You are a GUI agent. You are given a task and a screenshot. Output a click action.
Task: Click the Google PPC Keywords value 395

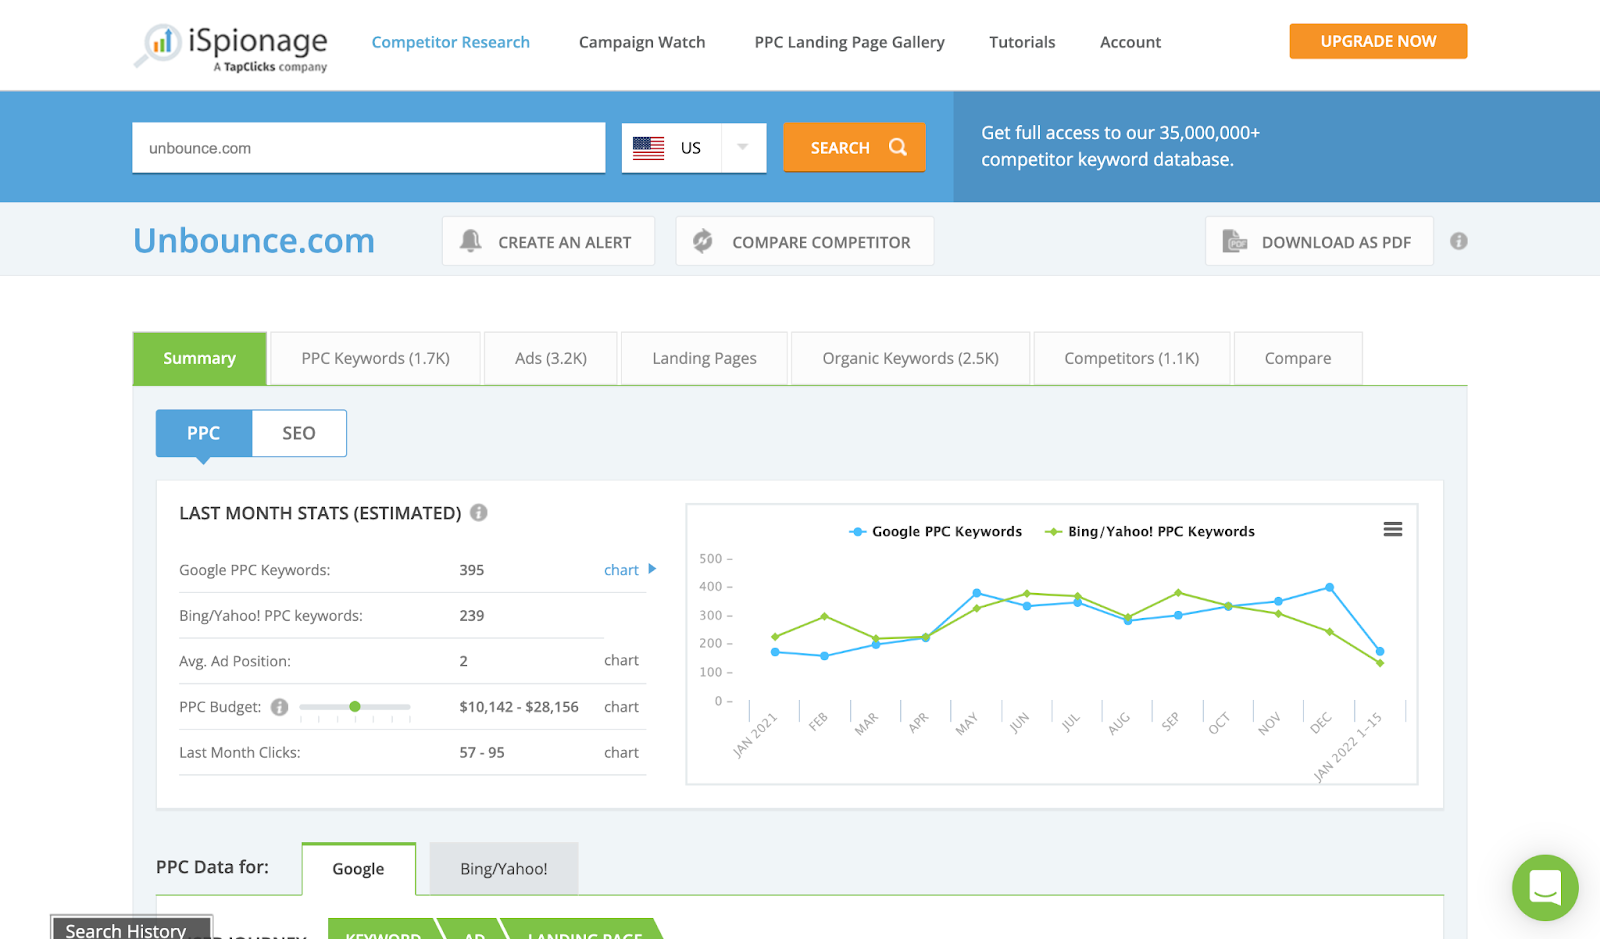pyautogui.click(x=472, y=570)
